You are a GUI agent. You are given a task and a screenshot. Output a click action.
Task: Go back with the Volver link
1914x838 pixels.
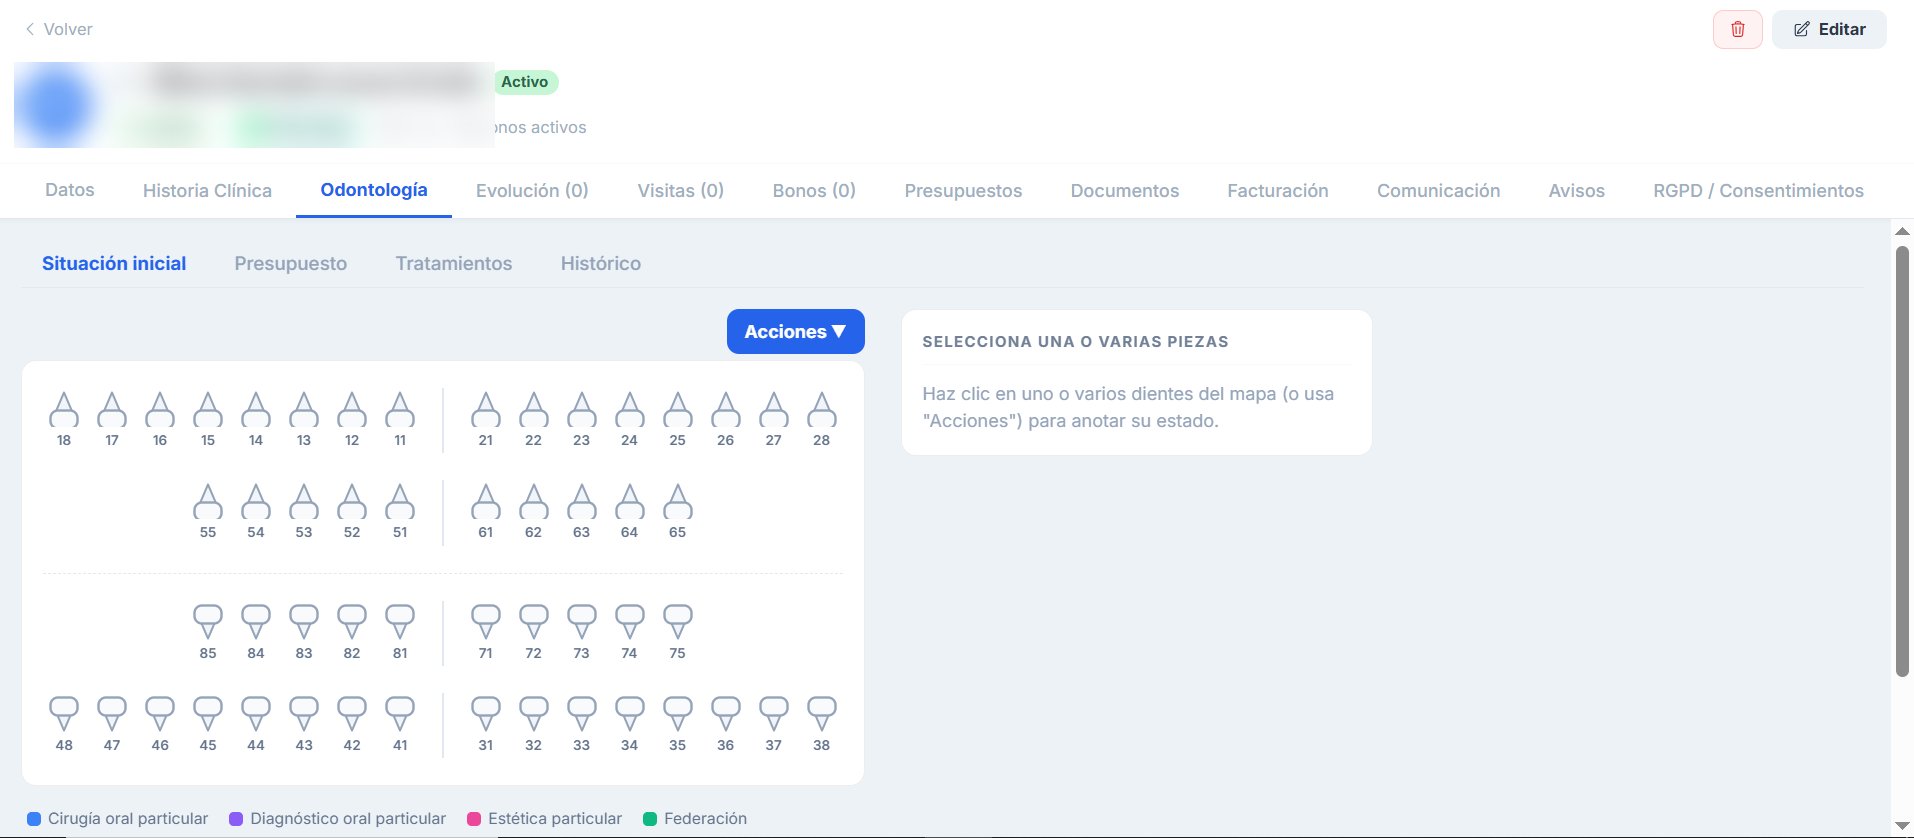(x=59, y=29)
